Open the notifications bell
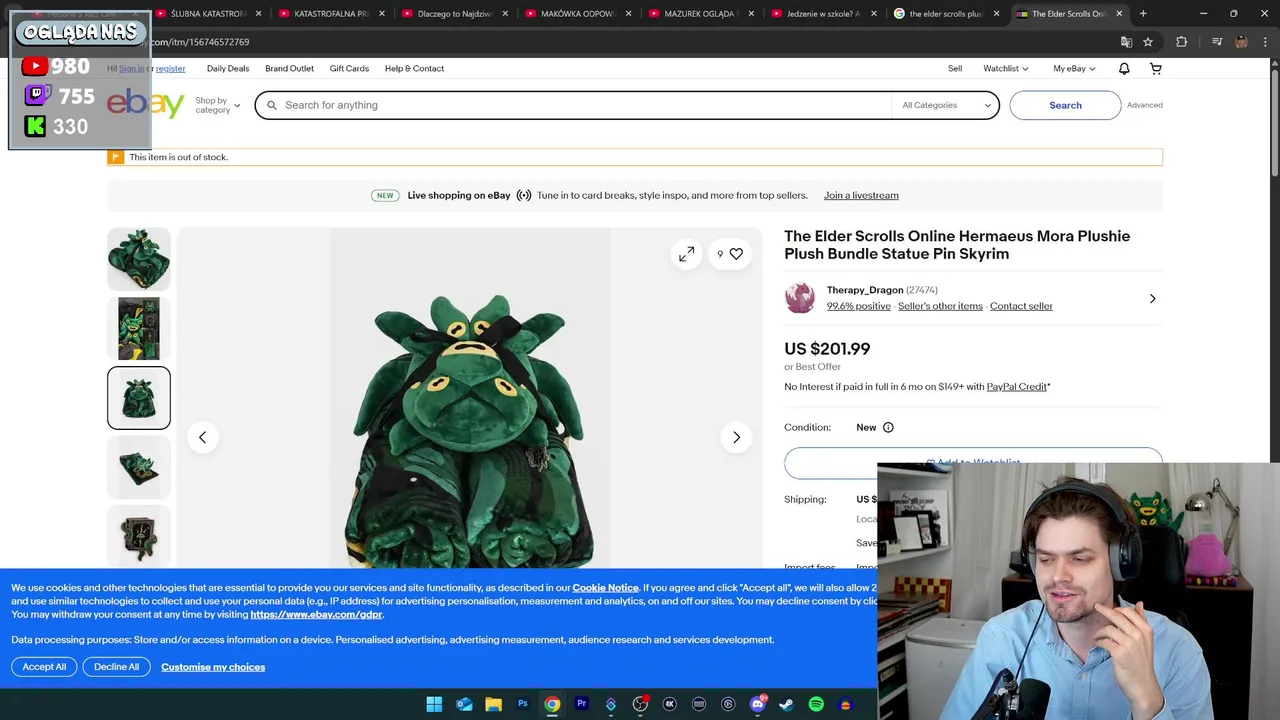1280x720 pixels. point(1124,69)
